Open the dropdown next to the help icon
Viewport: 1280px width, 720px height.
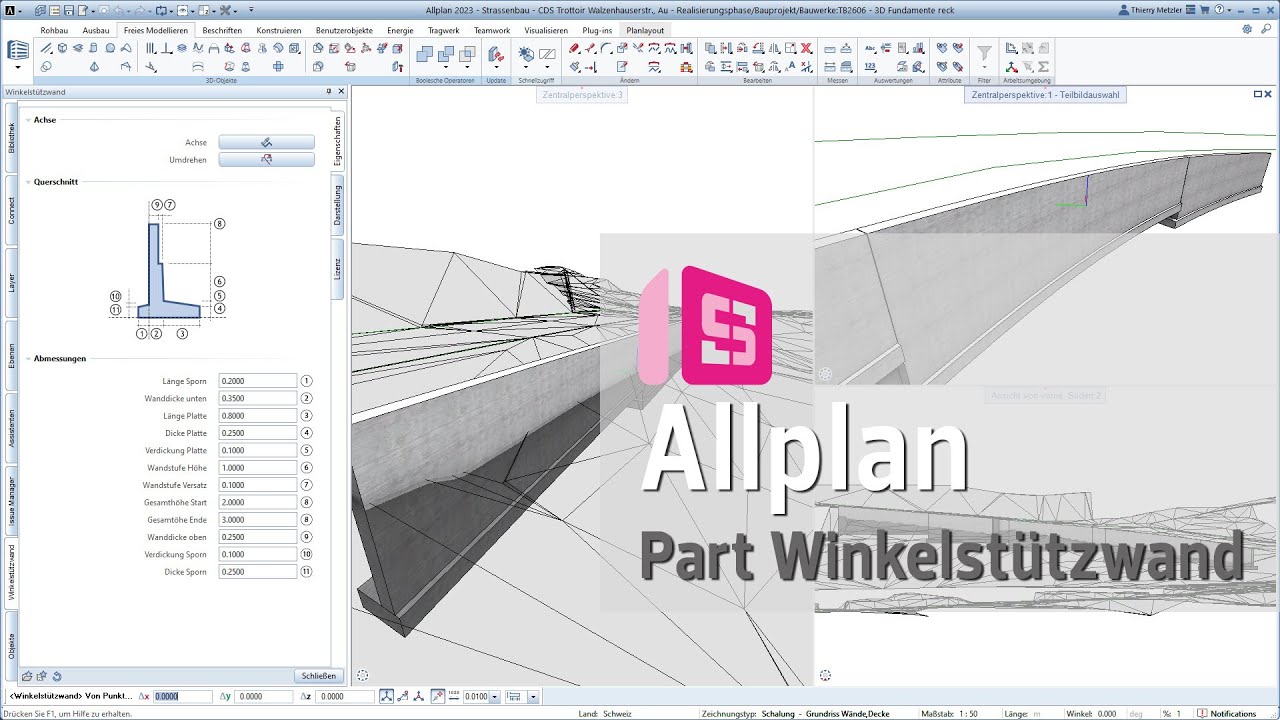[1229, 10]
